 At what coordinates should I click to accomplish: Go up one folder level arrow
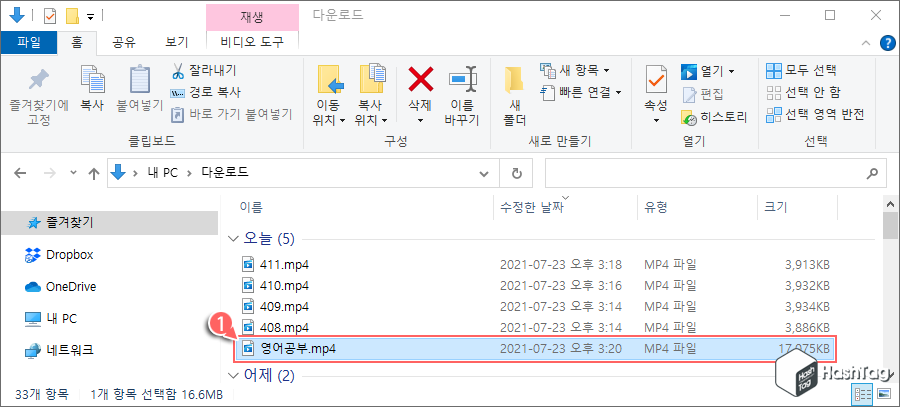(94, 173)
